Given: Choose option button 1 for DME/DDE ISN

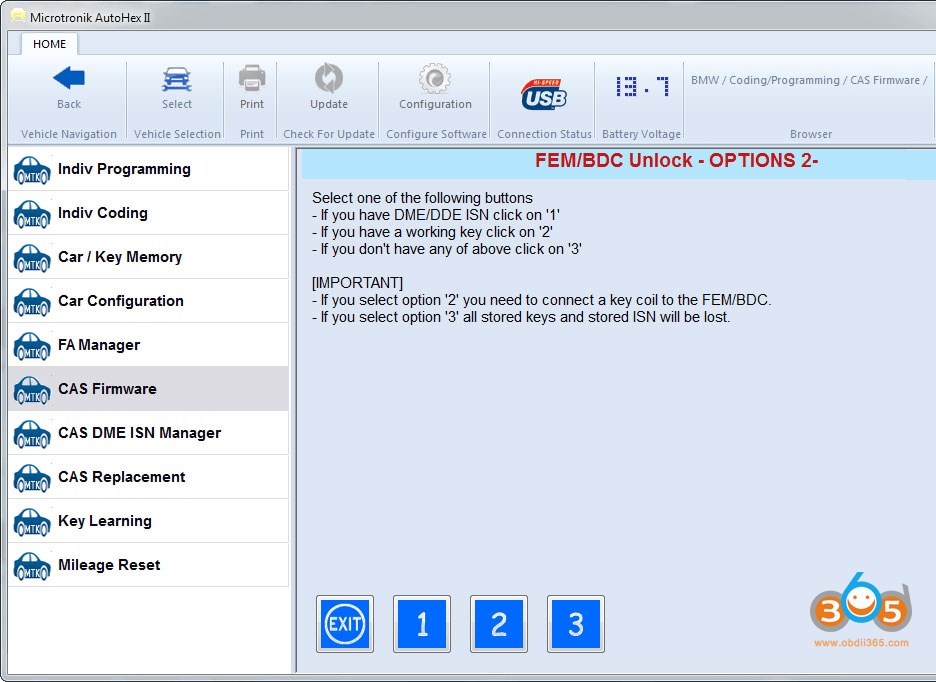Looking at the screenshot, I should (x=422, y=624).
